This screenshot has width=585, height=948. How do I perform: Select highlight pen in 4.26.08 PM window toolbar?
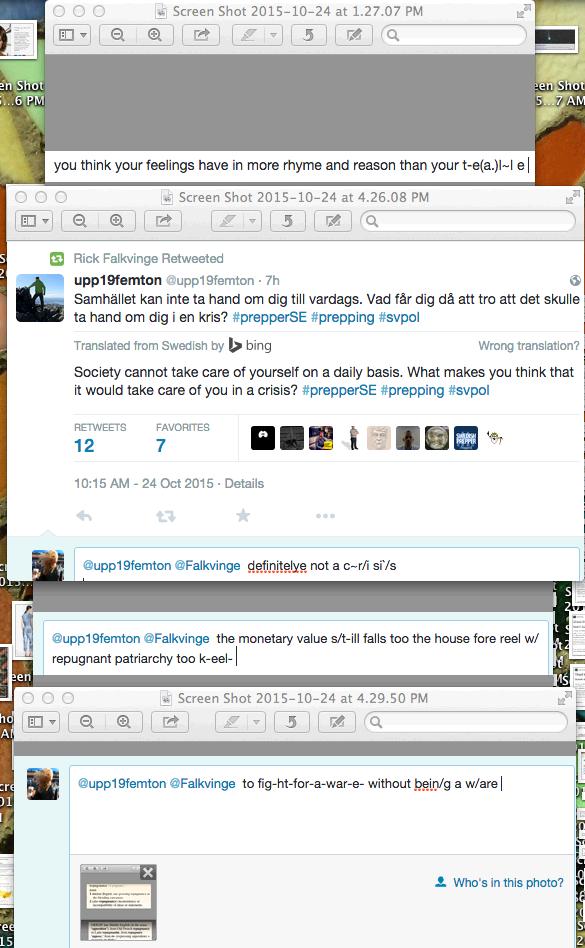pyautogui.click(x=227, y=221)
